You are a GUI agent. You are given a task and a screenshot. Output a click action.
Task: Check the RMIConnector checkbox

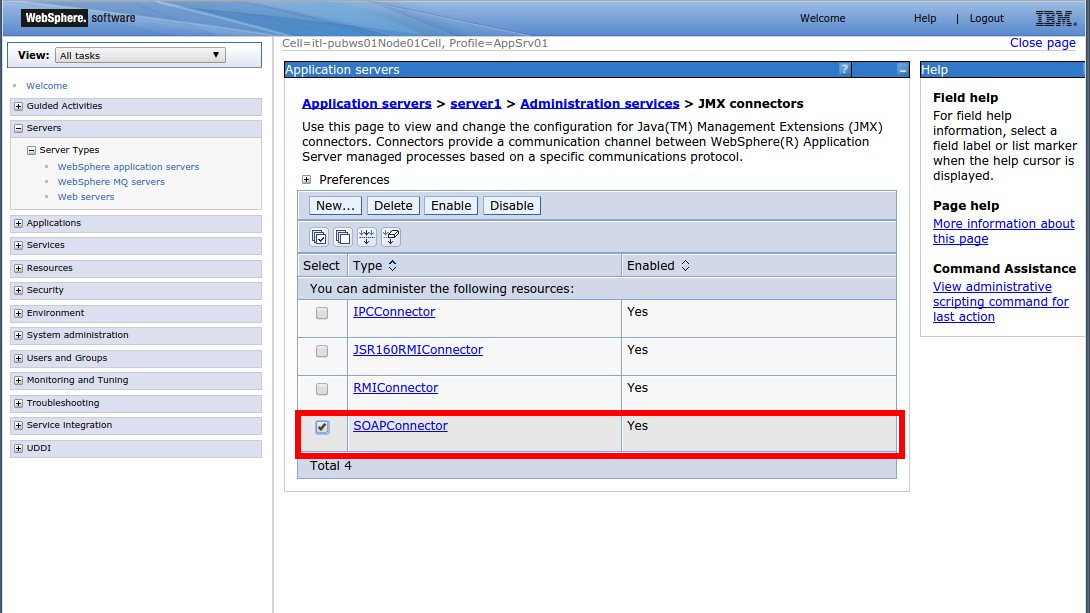[x=322, y=389]
